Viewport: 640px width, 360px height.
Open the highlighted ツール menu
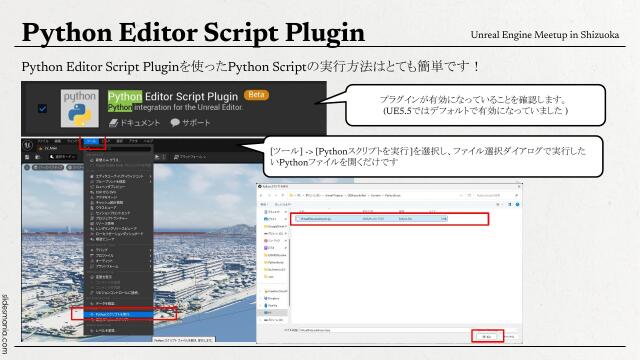91,141
